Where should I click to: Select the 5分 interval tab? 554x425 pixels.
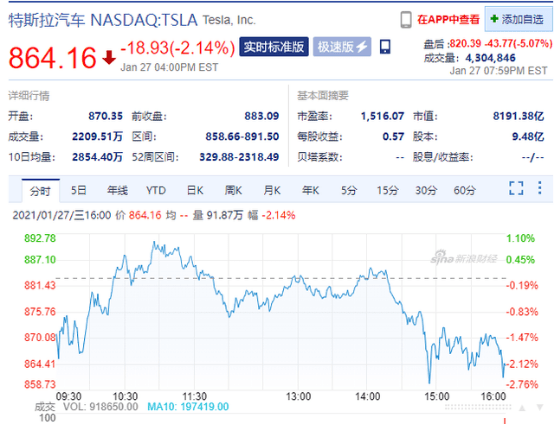[349, 190]
